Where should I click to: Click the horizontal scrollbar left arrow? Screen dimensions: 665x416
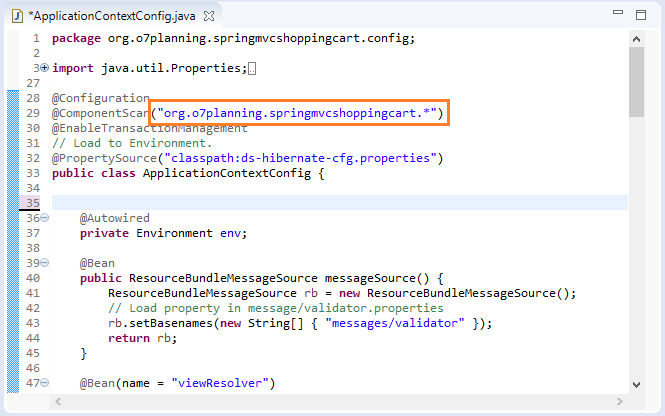coord(58,401)
